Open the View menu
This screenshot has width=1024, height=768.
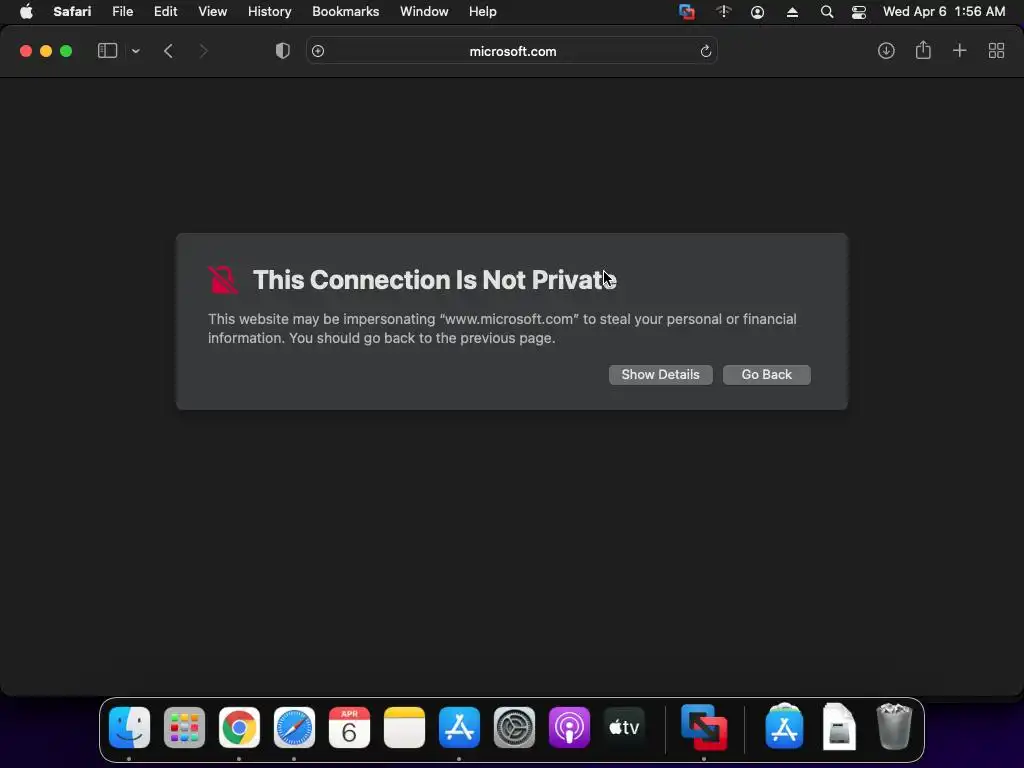click(x=212, y=12)
